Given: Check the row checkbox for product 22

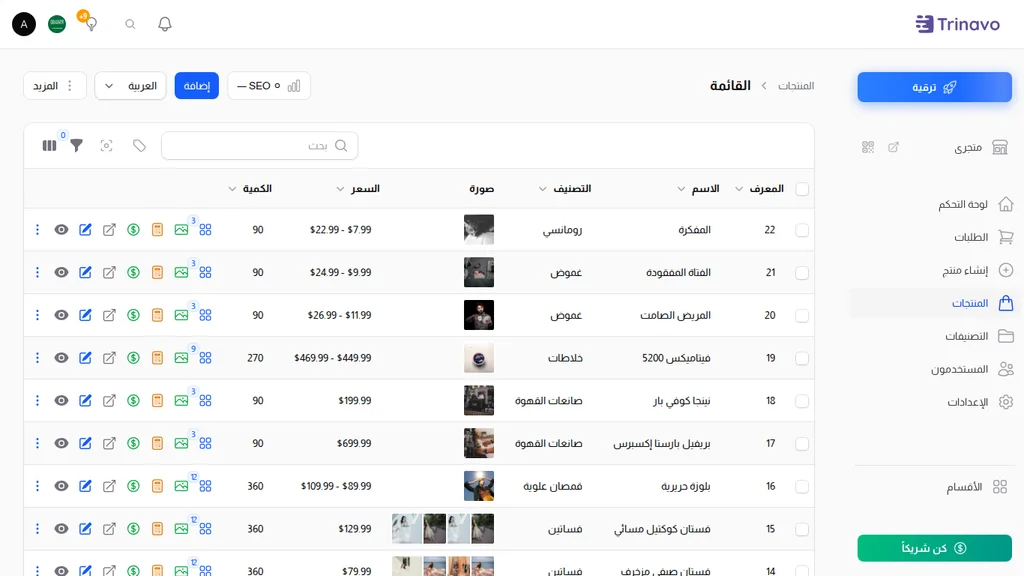Looking at the screenshot, I should (802, 231).
